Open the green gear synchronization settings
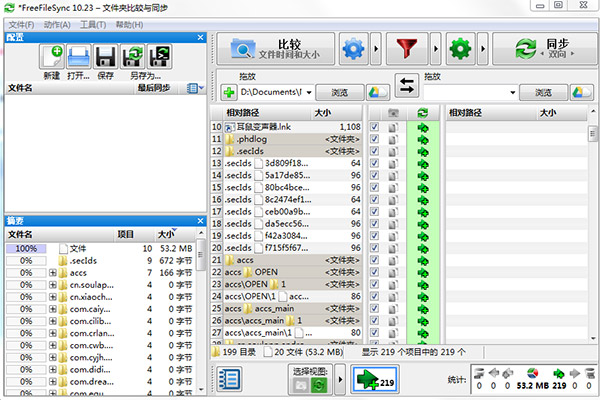This screenshot has height=400, width=600. point(461,48)
